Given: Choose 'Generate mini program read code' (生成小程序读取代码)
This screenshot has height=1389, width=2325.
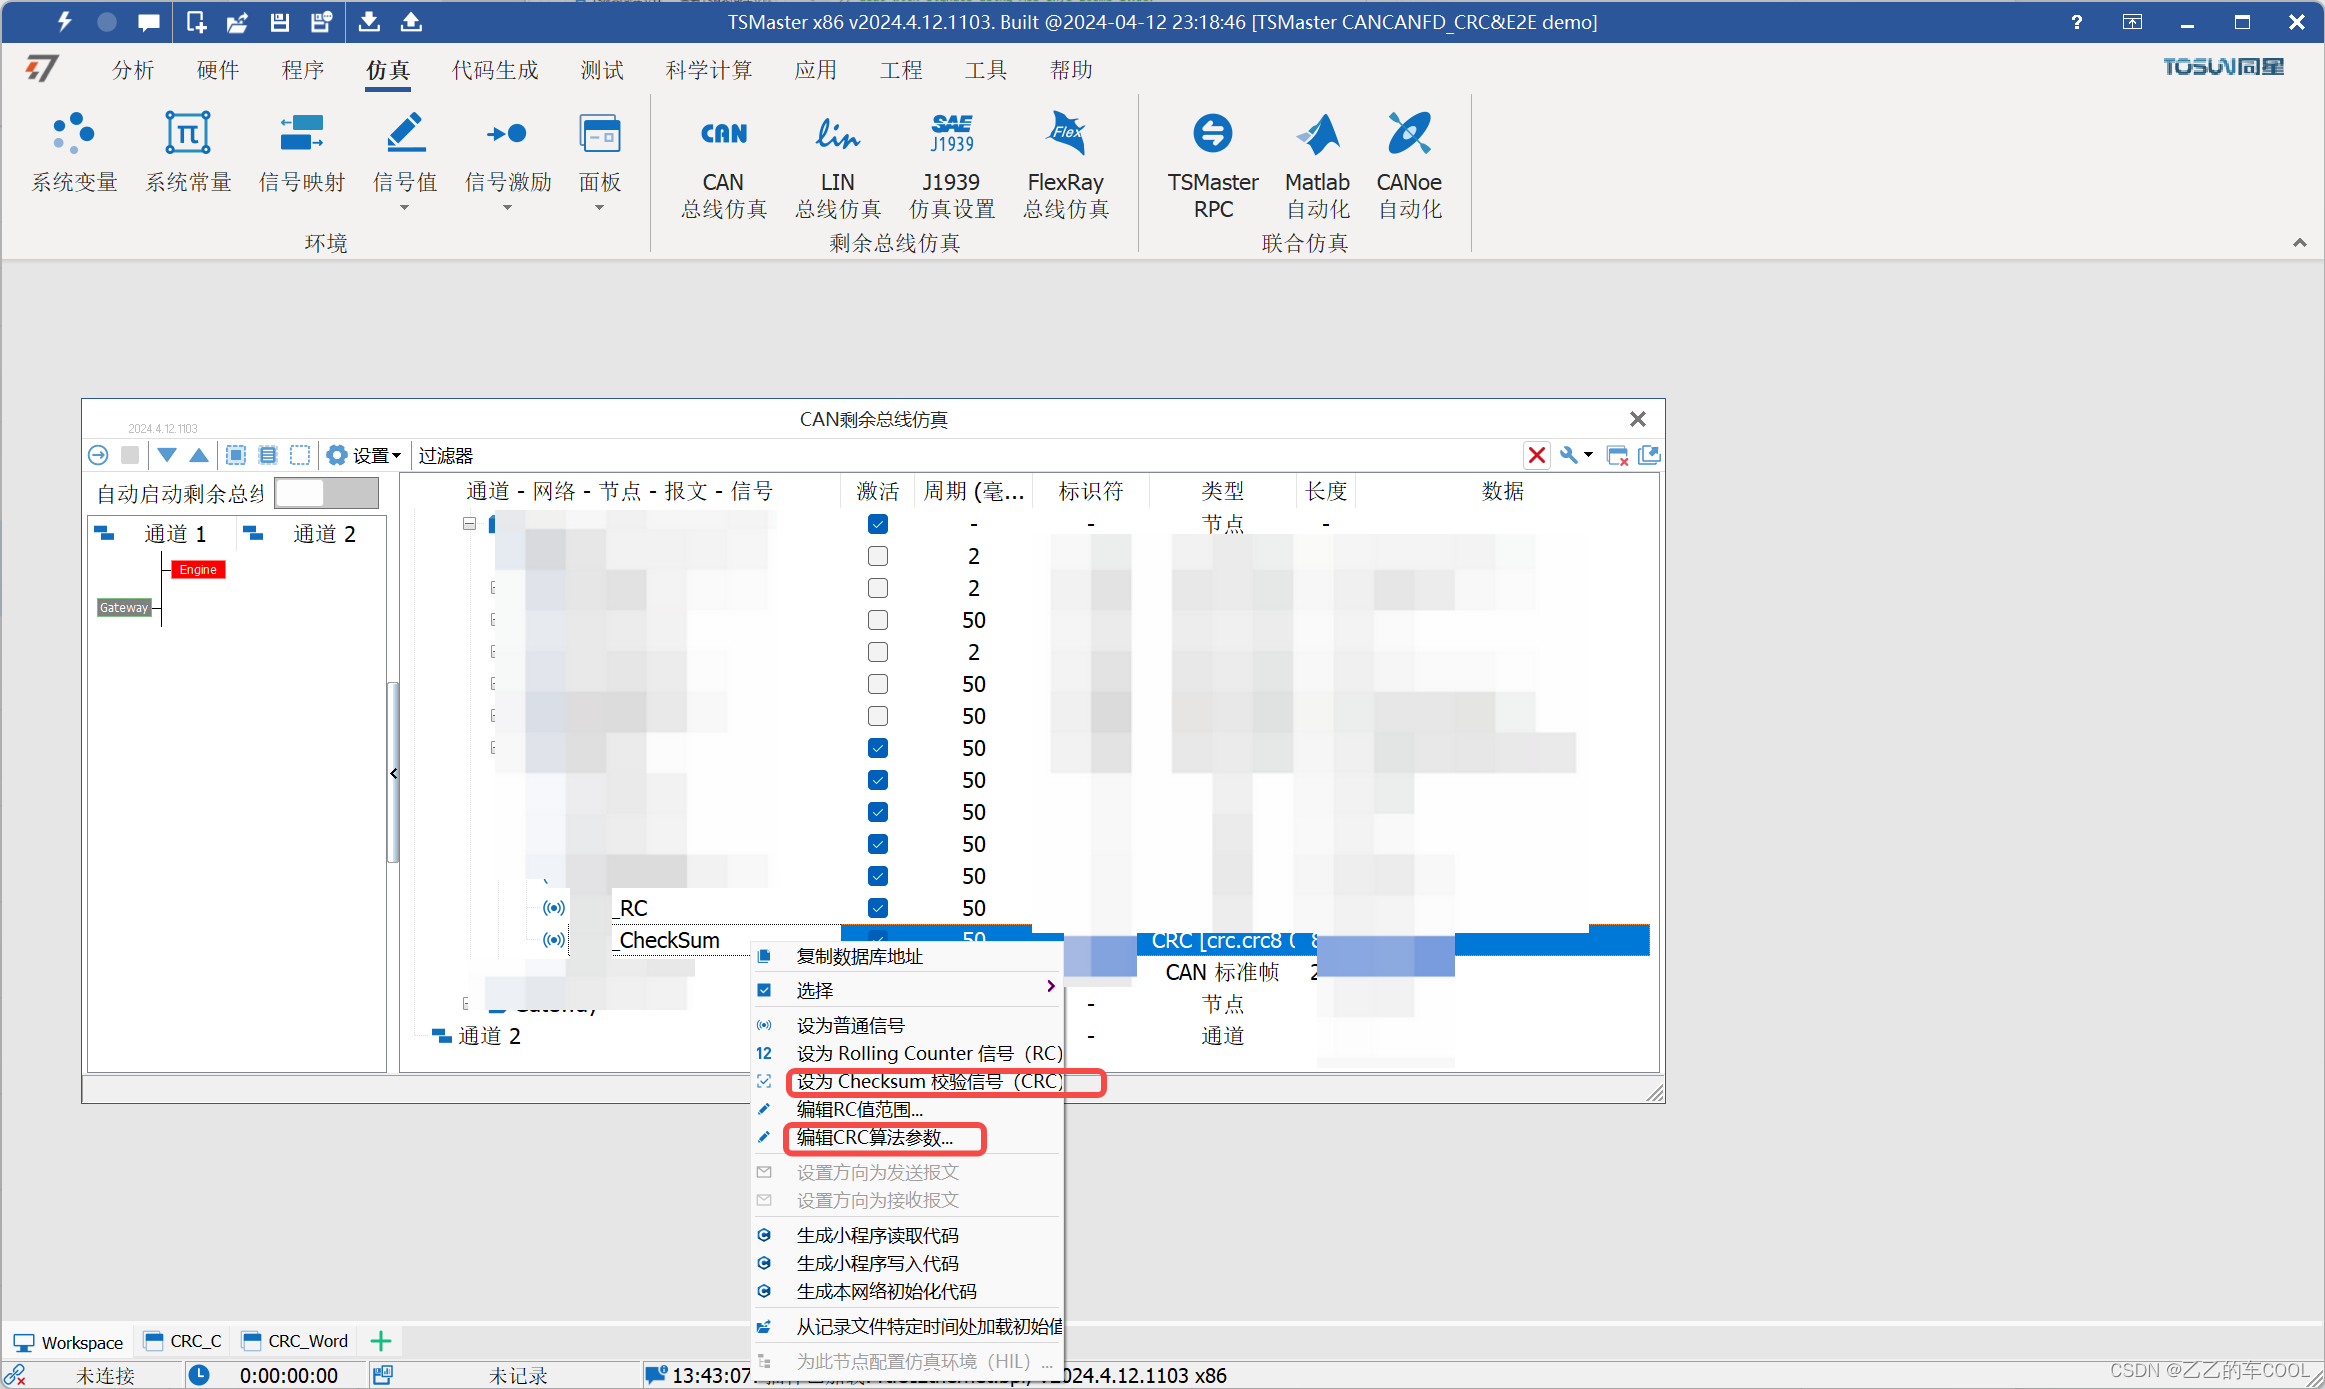Looking at the screenshot, I should [909, 1235].
